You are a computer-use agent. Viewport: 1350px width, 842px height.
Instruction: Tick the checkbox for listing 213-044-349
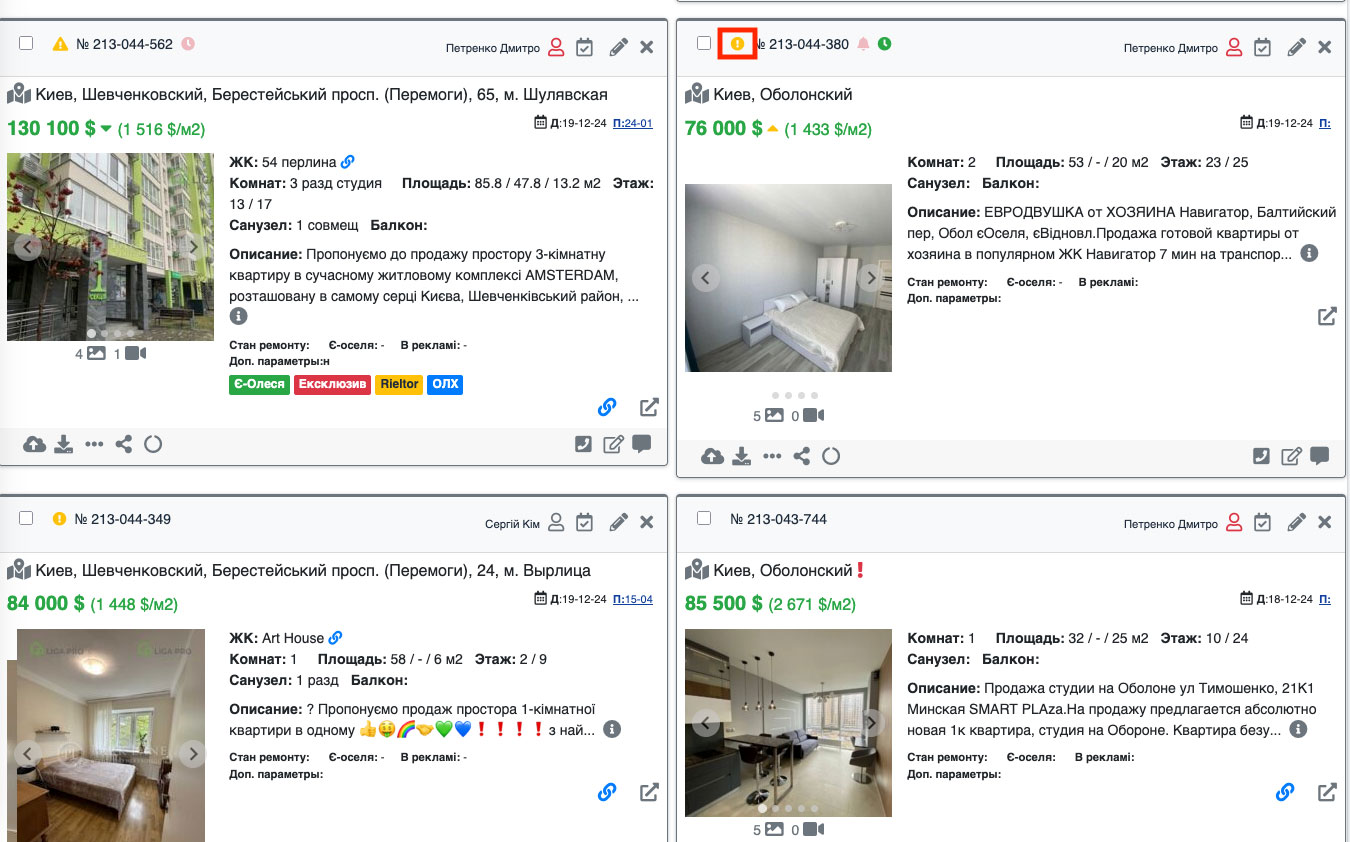(x=26, y=518)
